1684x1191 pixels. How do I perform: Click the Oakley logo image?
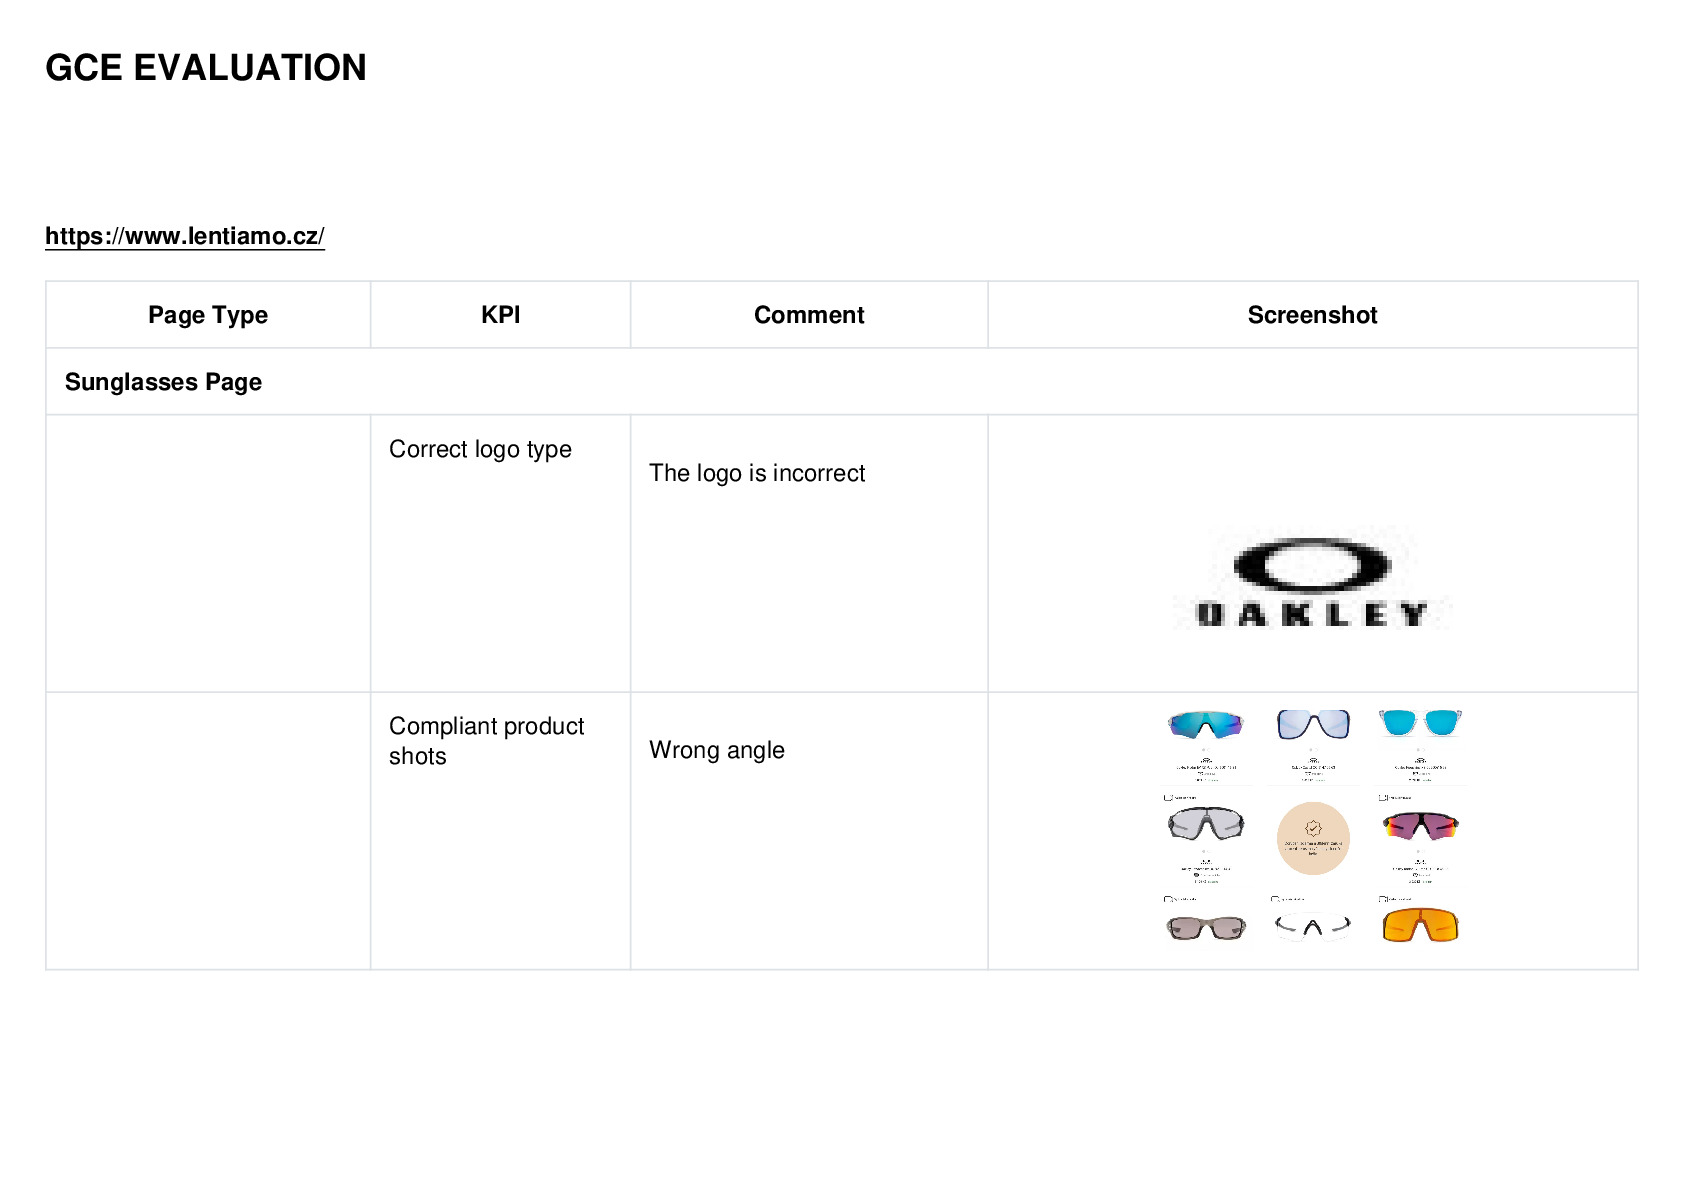click(1312, 580)
